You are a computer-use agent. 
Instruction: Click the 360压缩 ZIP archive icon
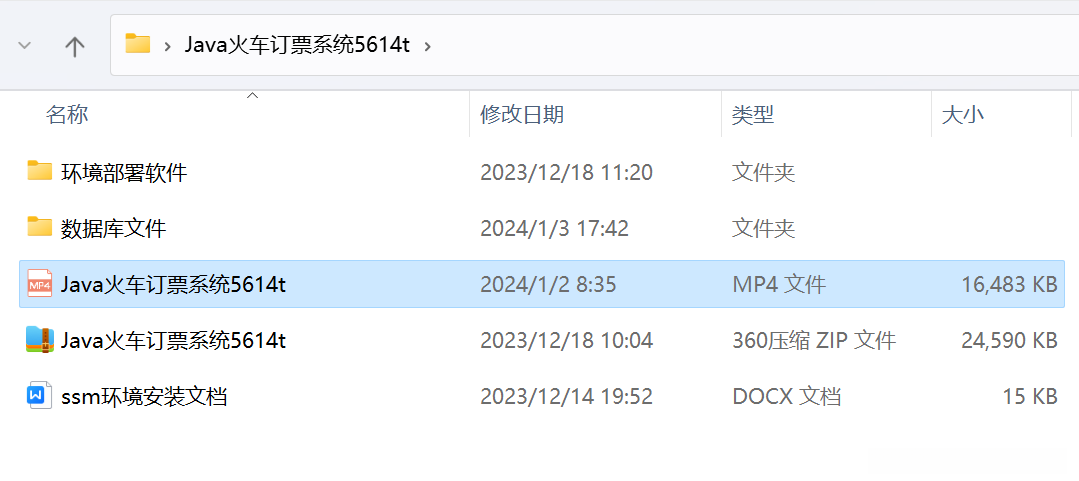[x=40, y=340]
